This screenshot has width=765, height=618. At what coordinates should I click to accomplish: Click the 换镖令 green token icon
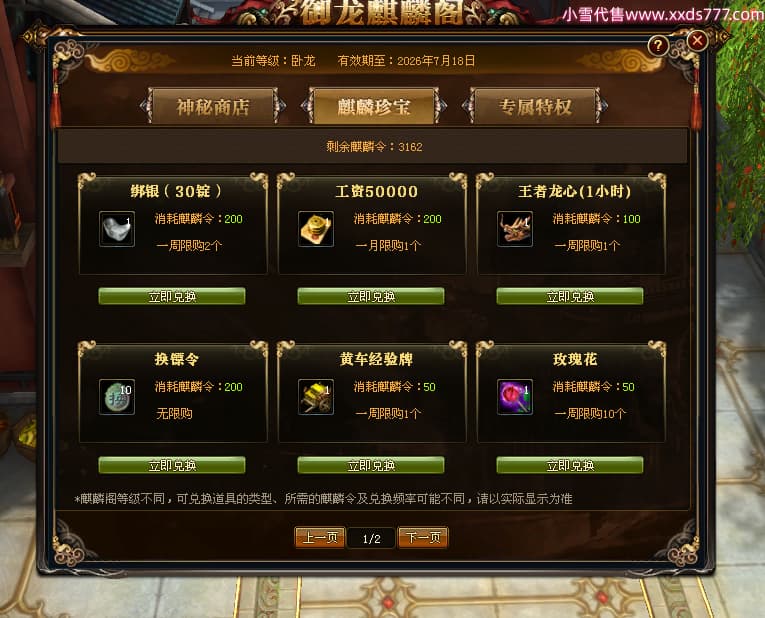click(117, 397)
